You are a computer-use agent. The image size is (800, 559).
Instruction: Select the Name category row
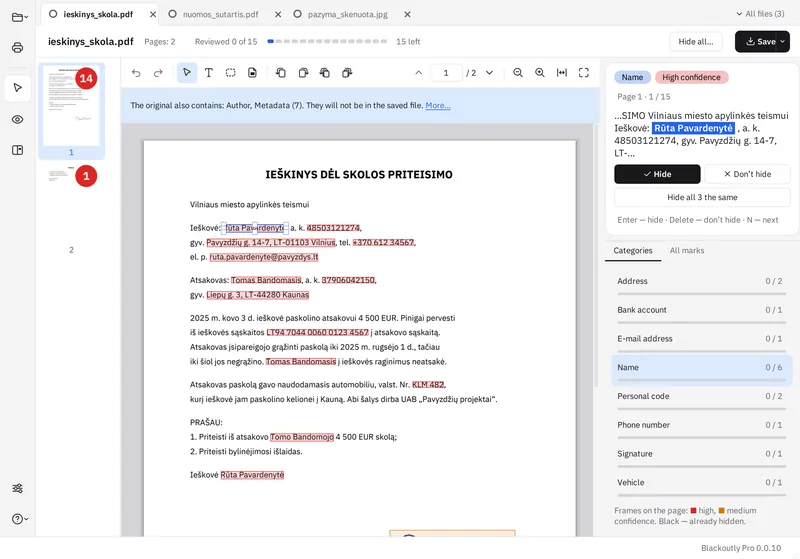702,369
